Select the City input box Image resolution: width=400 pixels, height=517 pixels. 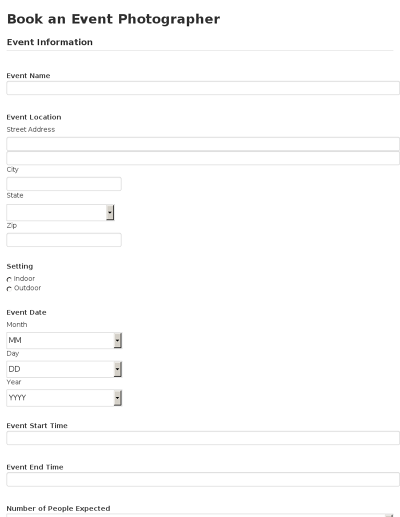pyautogui.click(x=64, y=184)
